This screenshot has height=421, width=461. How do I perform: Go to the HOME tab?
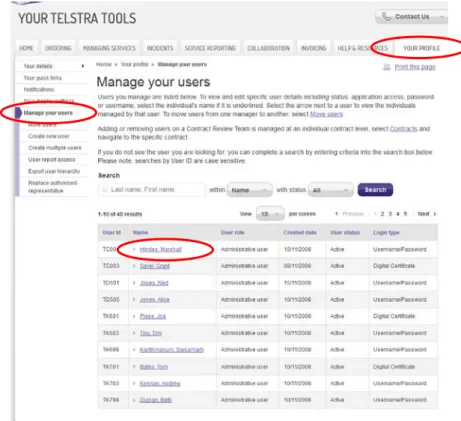(x=26, y=48)
